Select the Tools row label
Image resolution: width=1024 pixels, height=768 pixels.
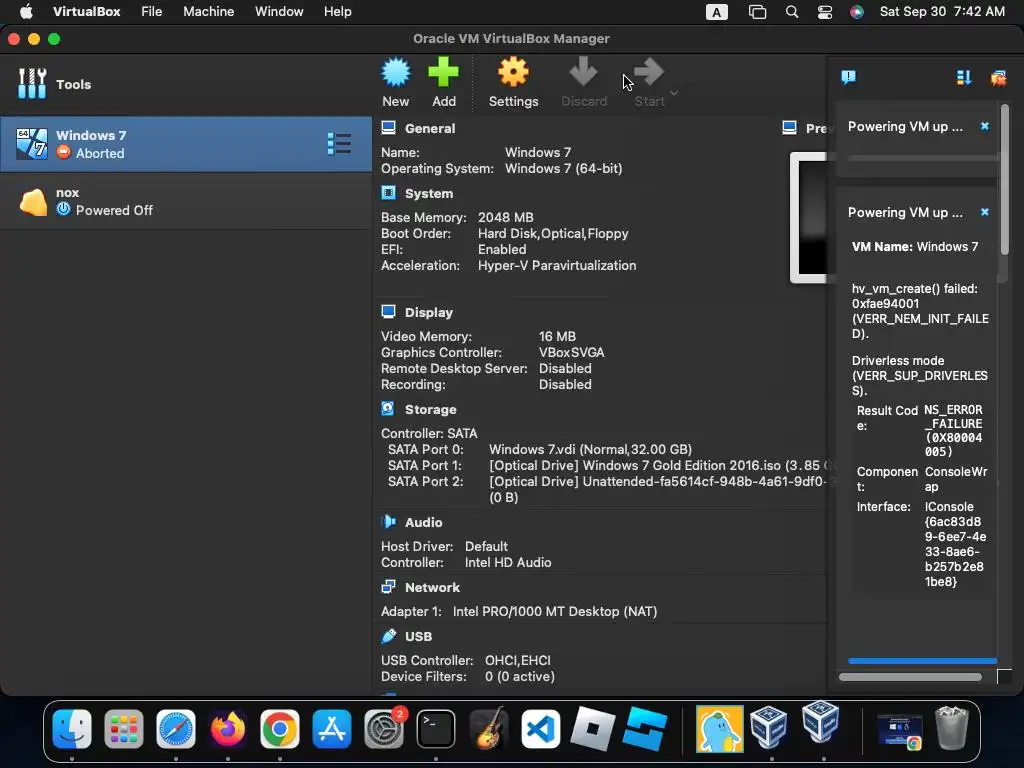[x=73, y=84]
